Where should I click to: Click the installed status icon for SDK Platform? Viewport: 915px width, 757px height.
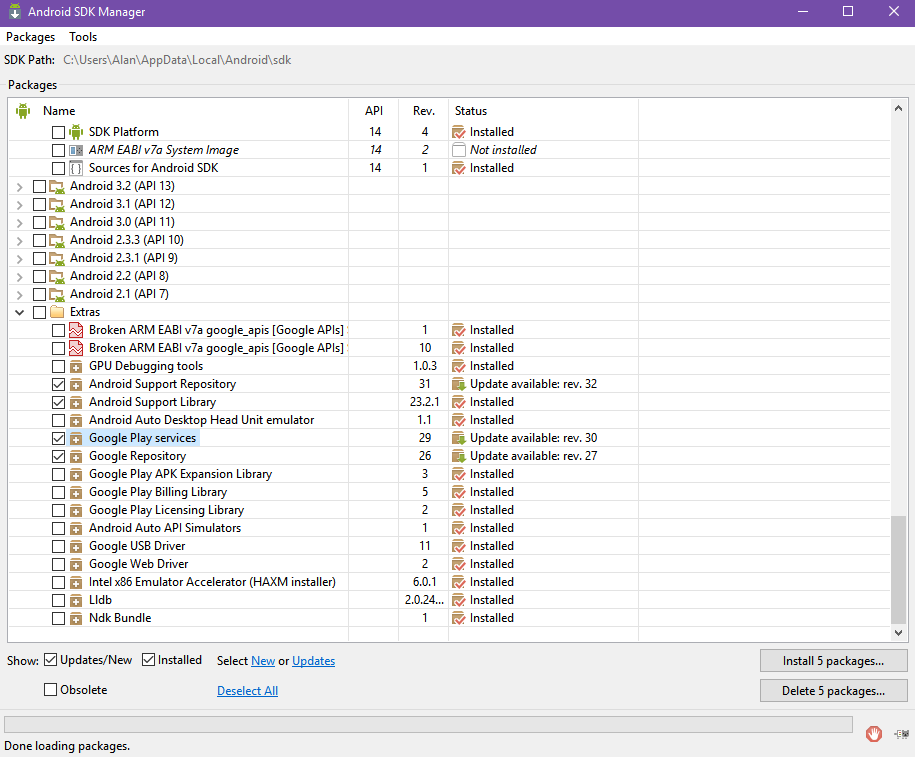coord(459,132)
